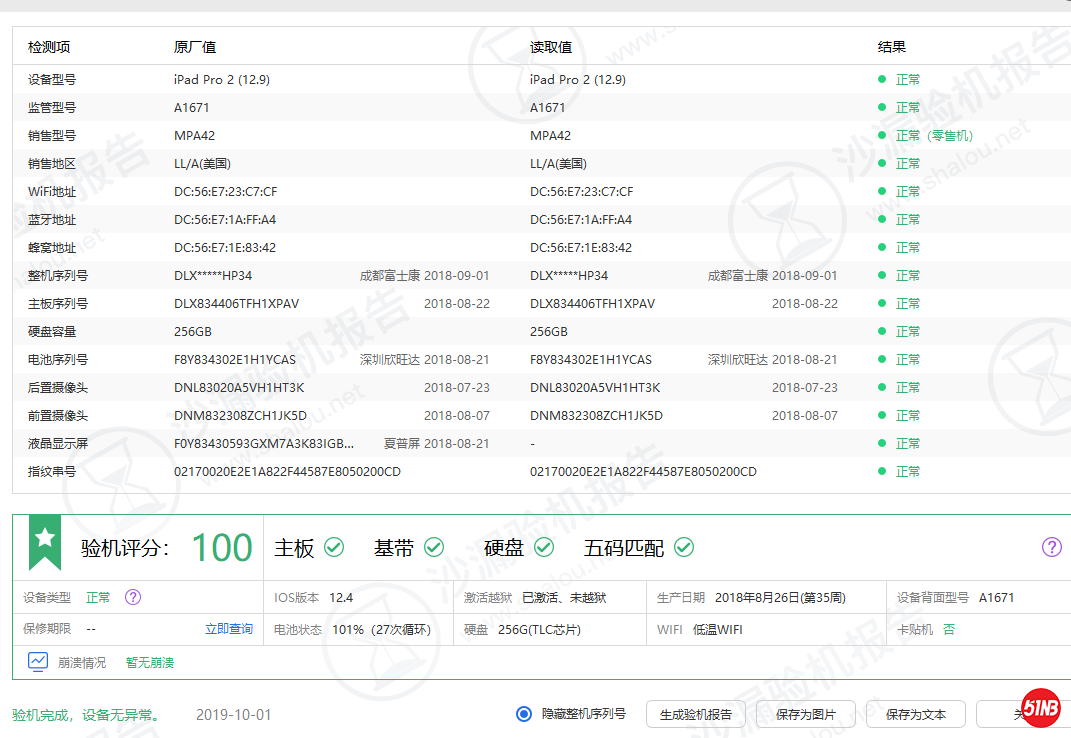Click the 原厂值 column header
Viewport: 1071px width, 738px height.
coord(195,47)
